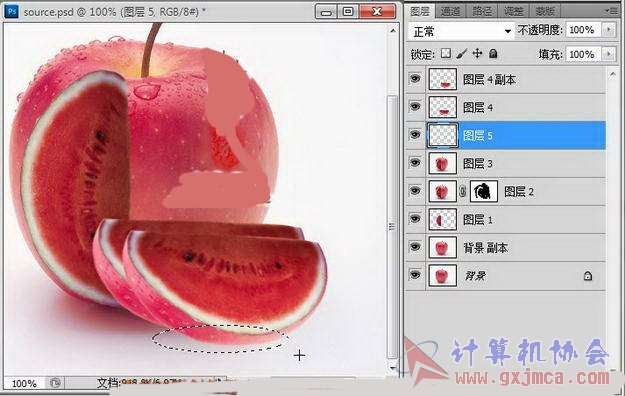This screenshot has height=396, width=625.
Task: Click lock all padlock icon
Action: pyautogui.click(x=493, y=53)
